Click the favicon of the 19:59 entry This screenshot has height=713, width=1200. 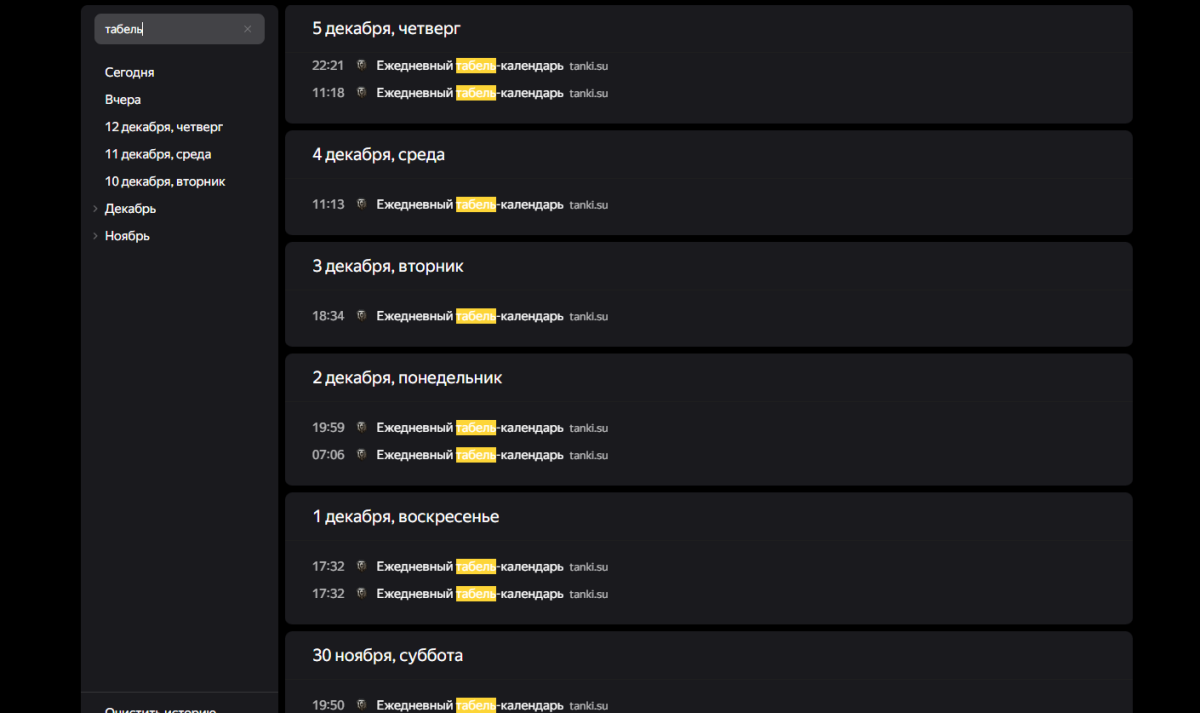pyautogui.click(x=361, y=427)
